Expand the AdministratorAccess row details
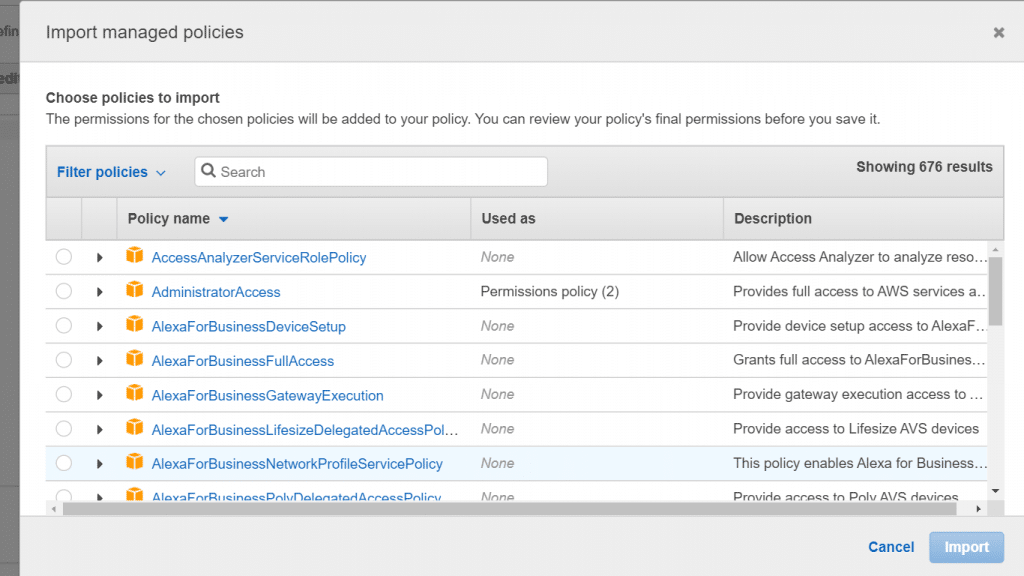1024x576 pixels. click(99, 292)
